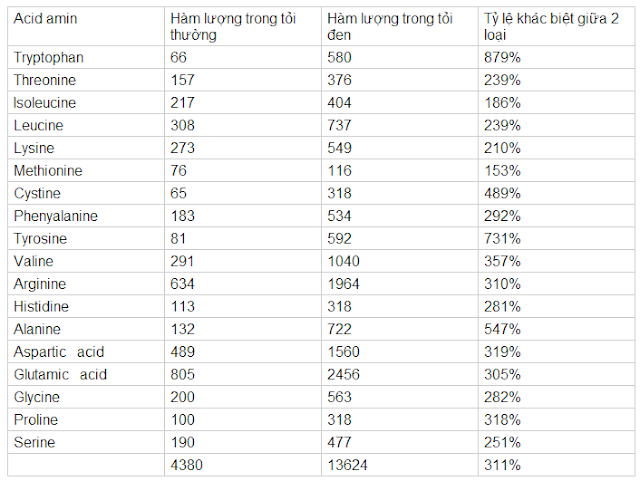
Task: Select the Glutamic acid label
Action: [60, 375]
